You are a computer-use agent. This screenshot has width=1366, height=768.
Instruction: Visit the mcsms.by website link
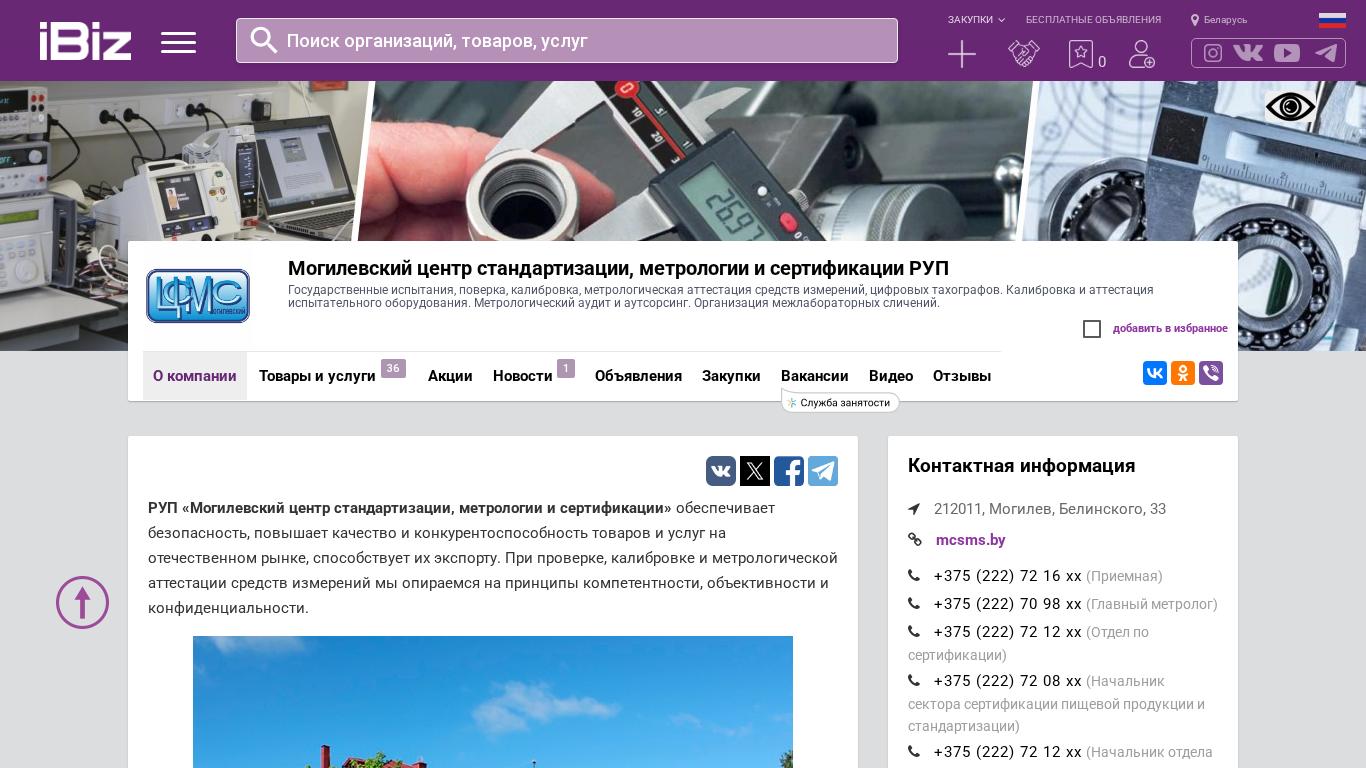(x=970, y=540)
